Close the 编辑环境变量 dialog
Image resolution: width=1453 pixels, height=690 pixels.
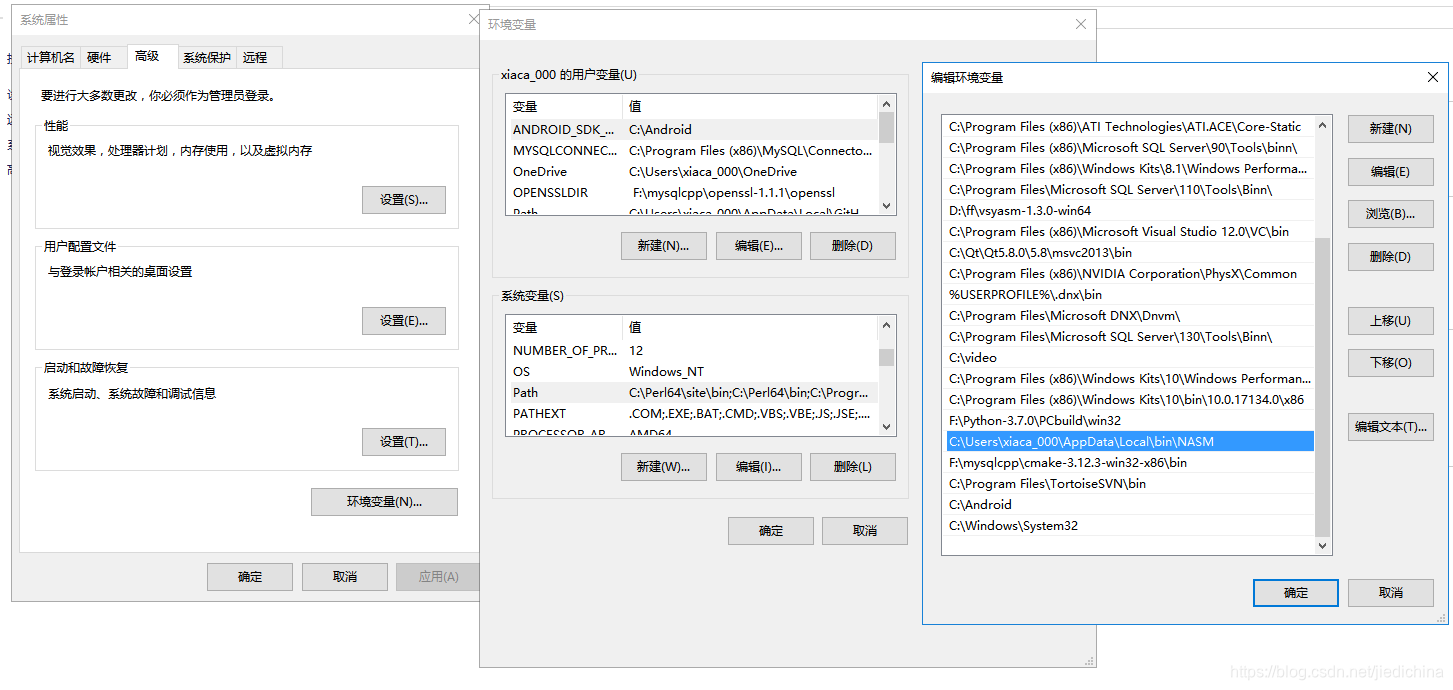(1432, 77)
